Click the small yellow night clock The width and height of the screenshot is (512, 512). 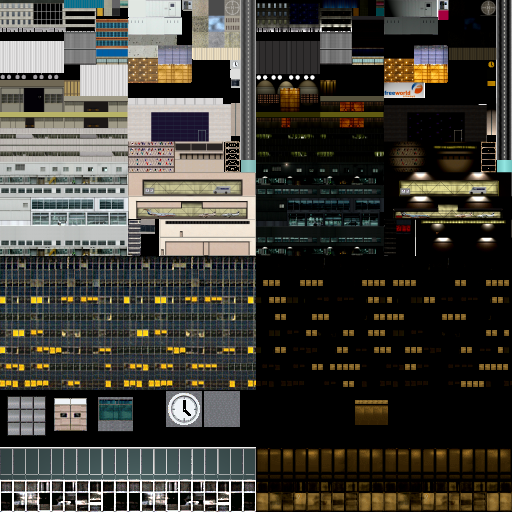click(x=491, y=64)
